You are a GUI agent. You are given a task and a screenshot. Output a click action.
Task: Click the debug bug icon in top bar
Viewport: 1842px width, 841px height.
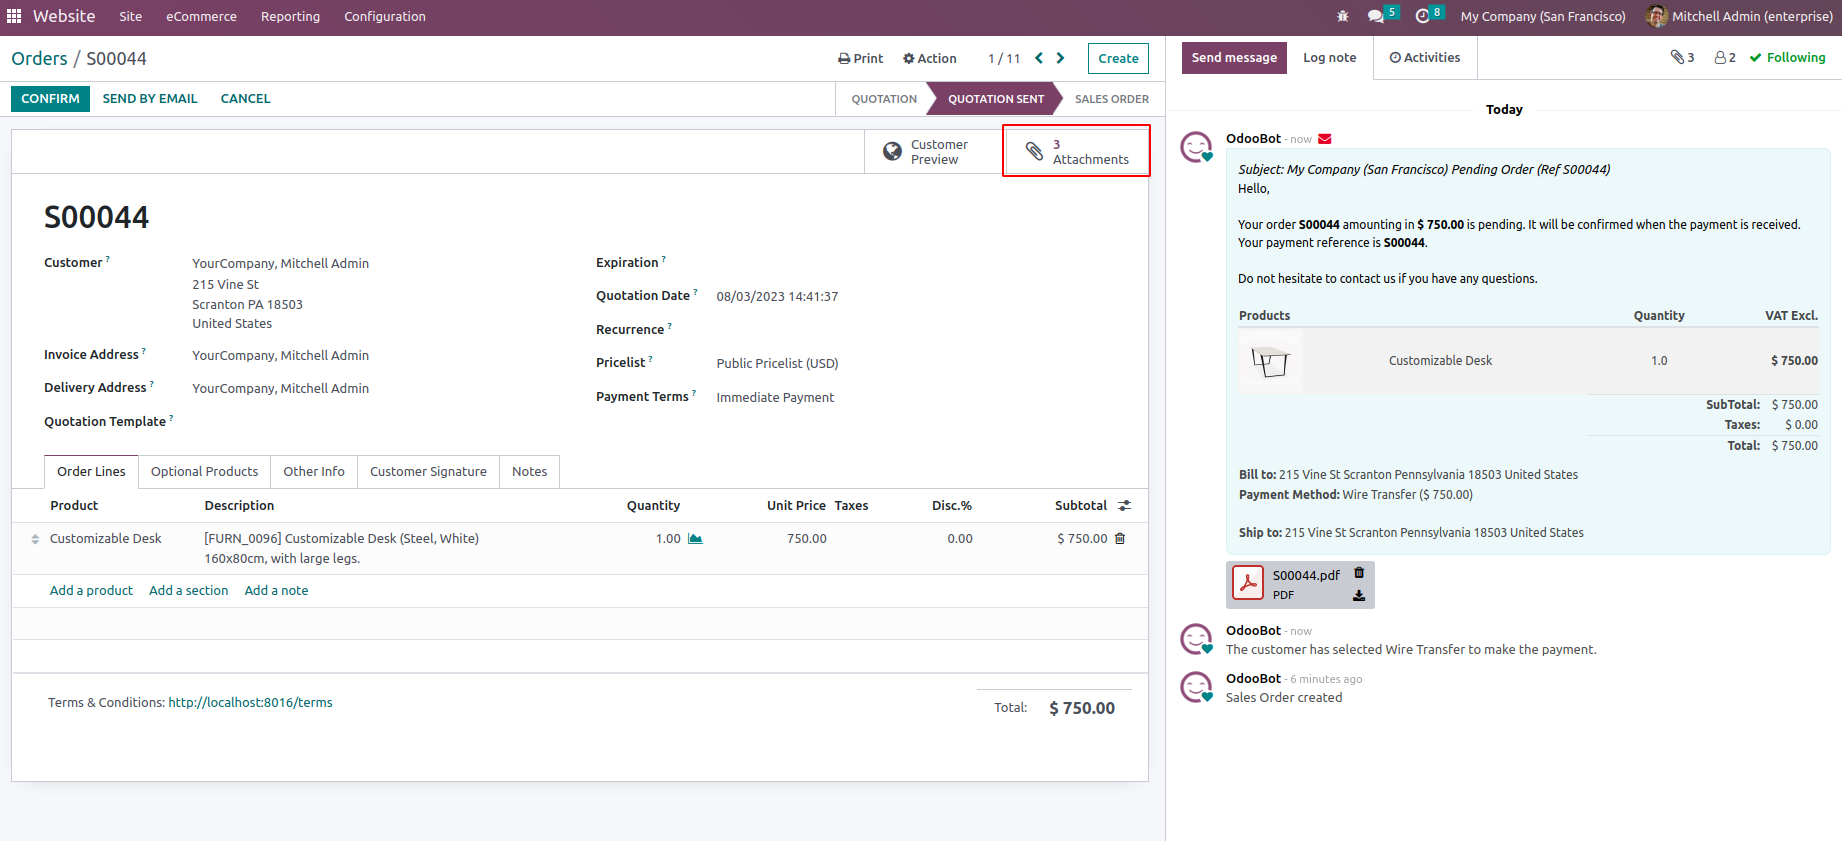[1343, 16]
